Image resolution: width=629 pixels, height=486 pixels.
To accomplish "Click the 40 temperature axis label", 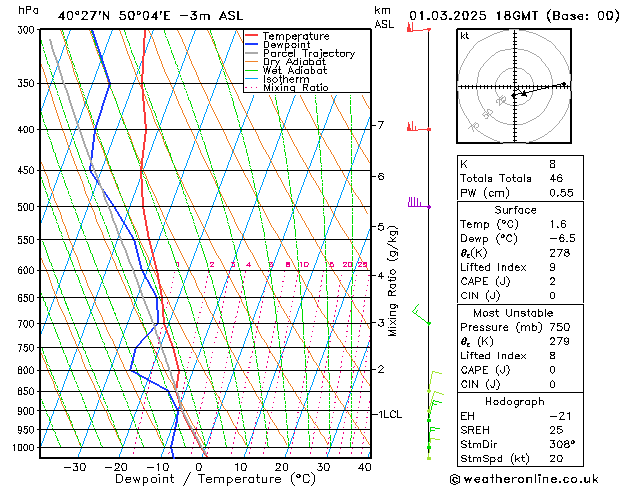I will tap(364, 467).
